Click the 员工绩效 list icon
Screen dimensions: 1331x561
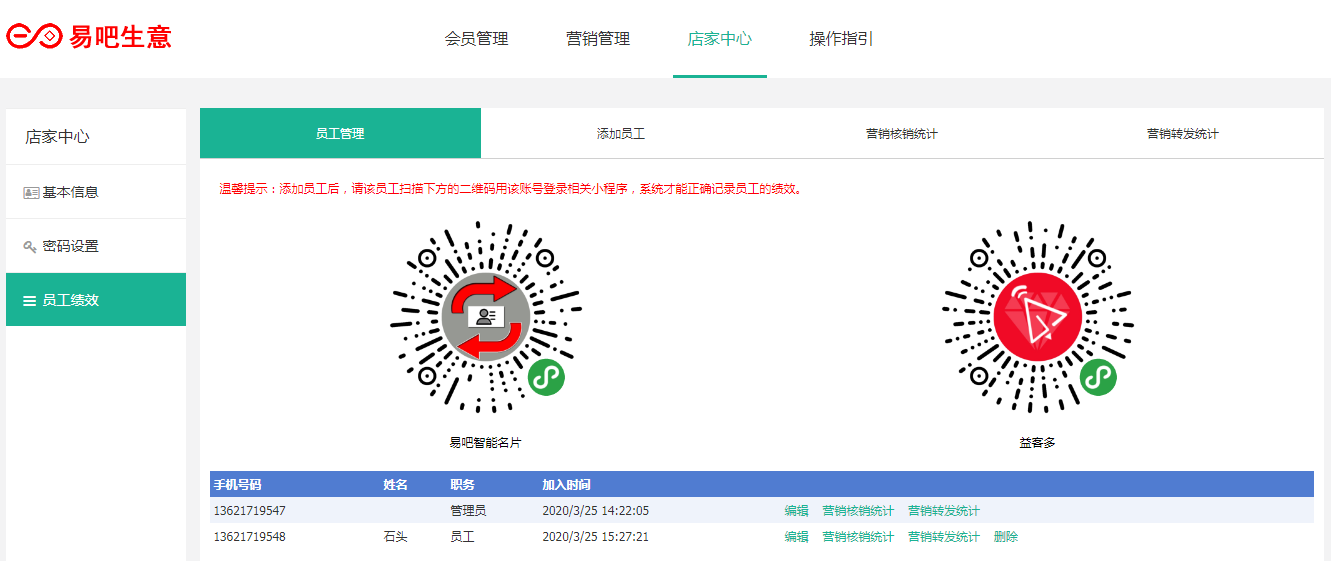pos(30,300)
